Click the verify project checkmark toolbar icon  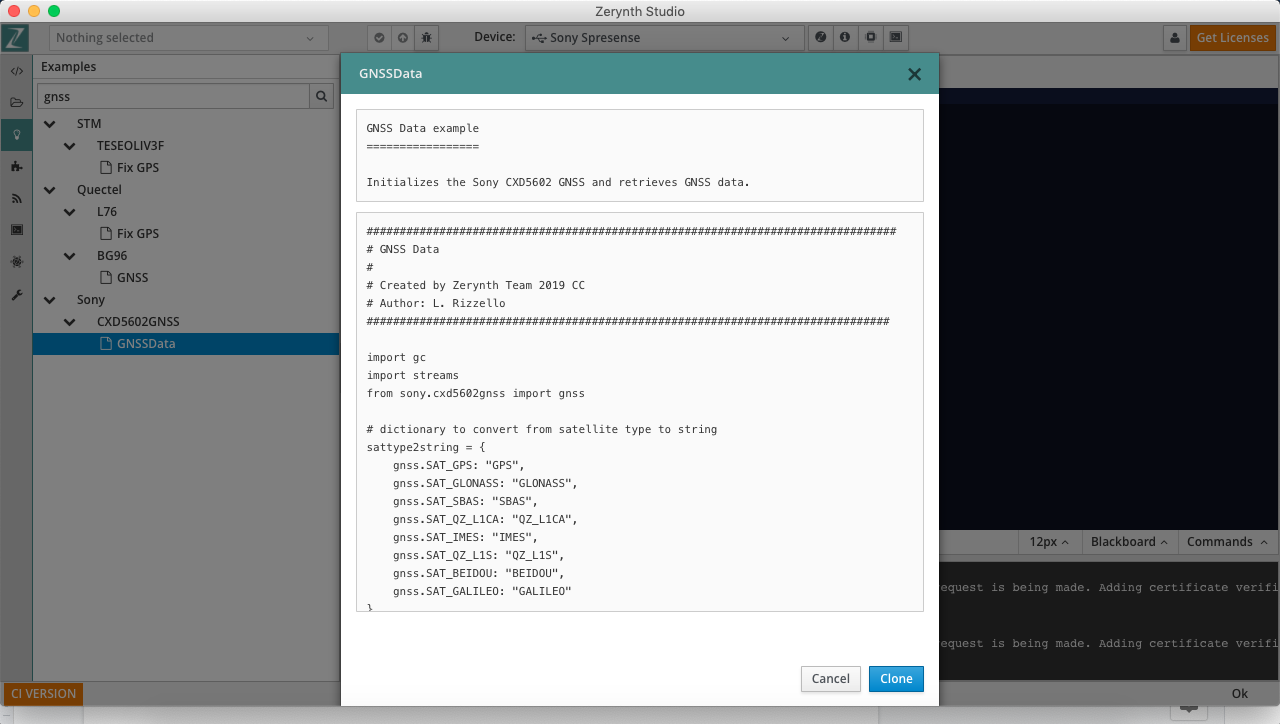point(379,38)
